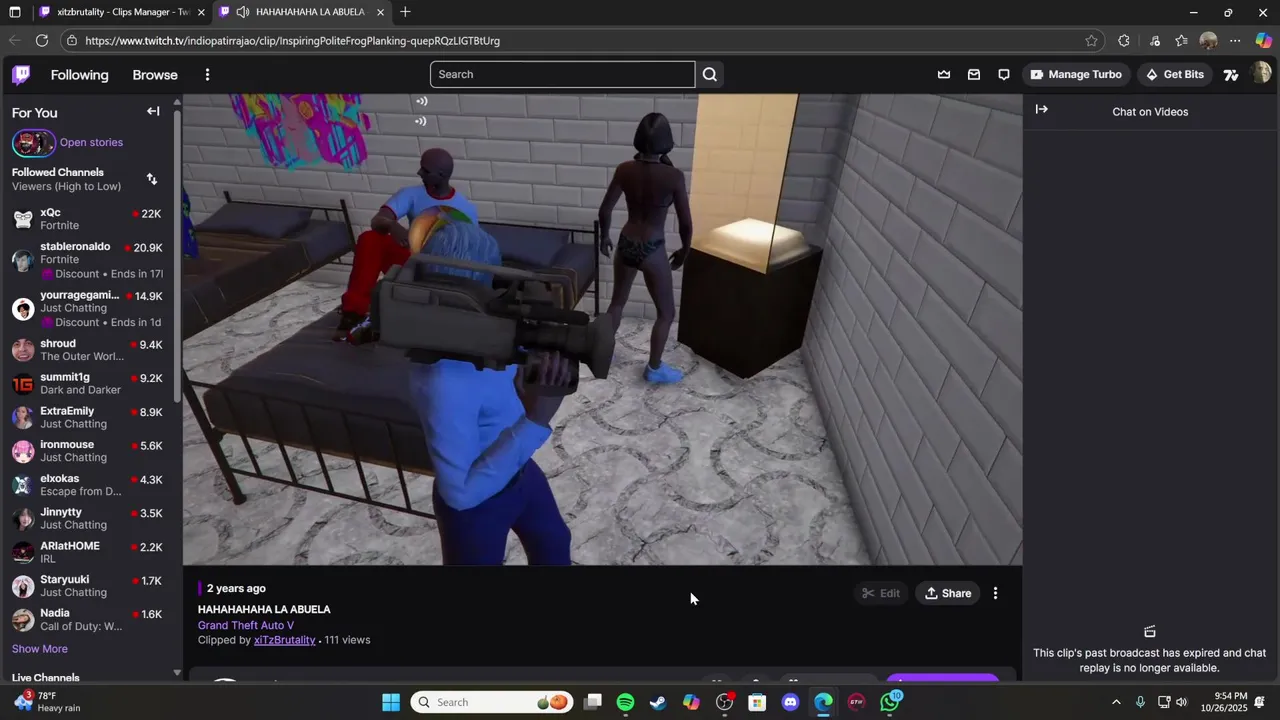Open Edge settings and more menu

tap(1235, 41)
